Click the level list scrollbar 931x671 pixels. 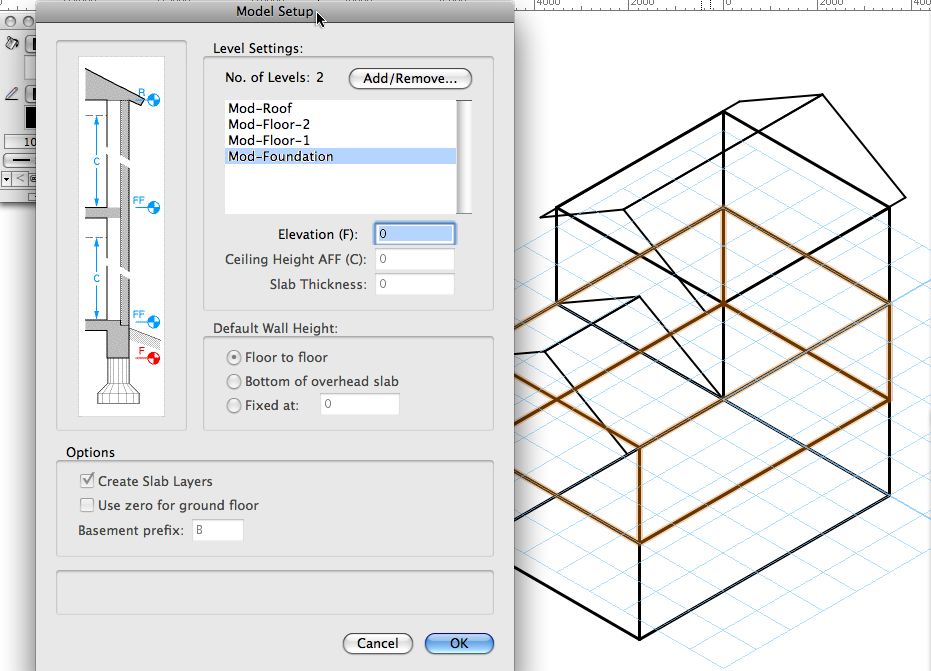464,157
